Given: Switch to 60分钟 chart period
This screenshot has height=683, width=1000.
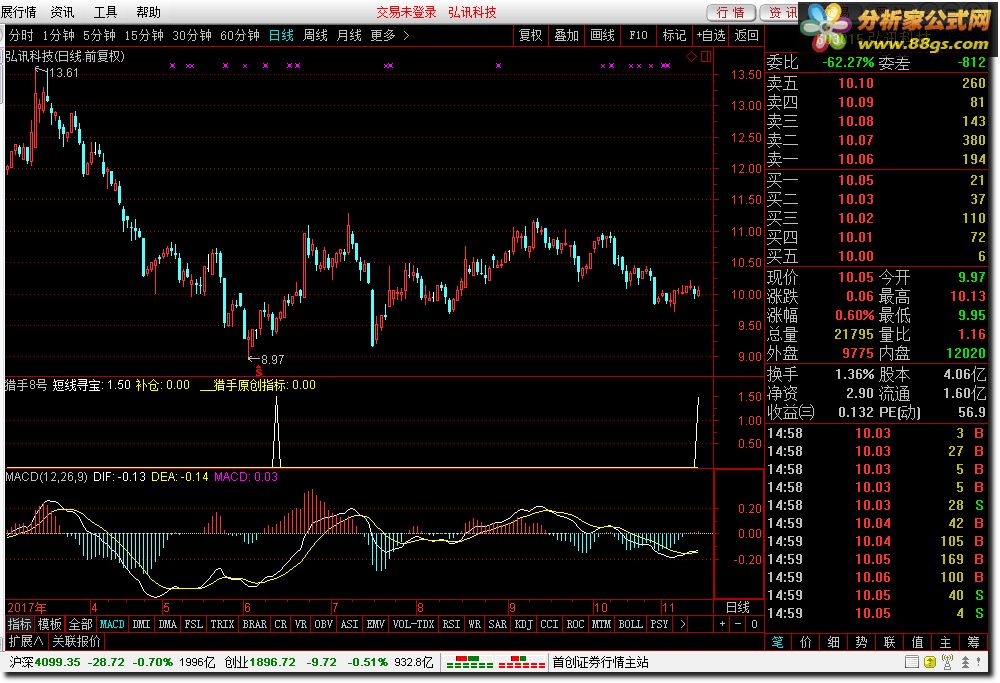Looking at the screenshot, I should 240,36.
